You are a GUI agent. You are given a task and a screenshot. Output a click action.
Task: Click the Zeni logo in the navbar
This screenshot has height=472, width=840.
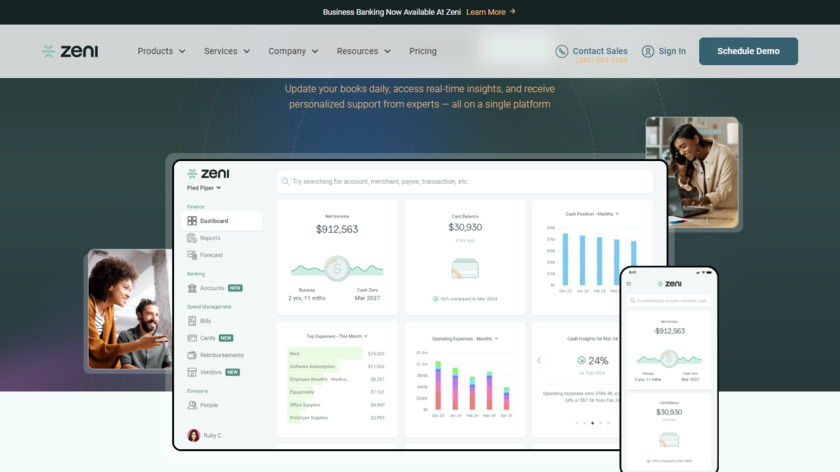click(x=70, y=51)
